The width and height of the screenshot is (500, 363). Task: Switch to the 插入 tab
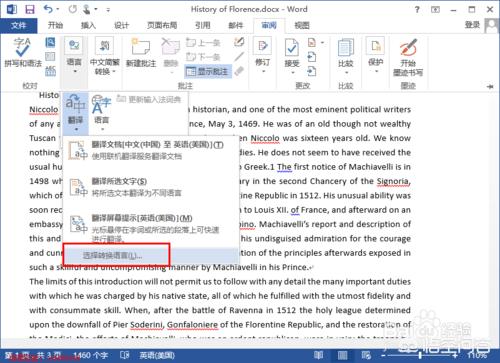coord(88,25)
